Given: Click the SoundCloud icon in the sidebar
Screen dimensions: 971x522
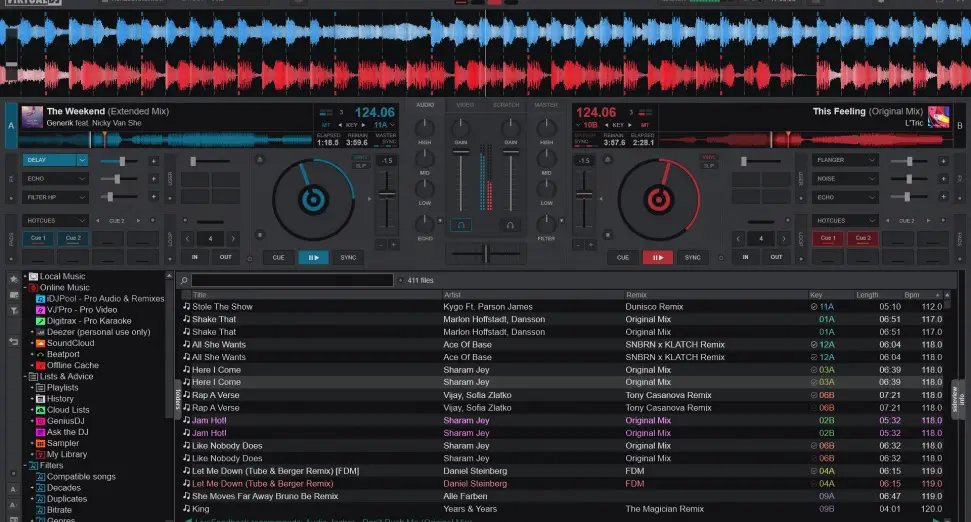Looking at the screenshot, I should 40,343.
